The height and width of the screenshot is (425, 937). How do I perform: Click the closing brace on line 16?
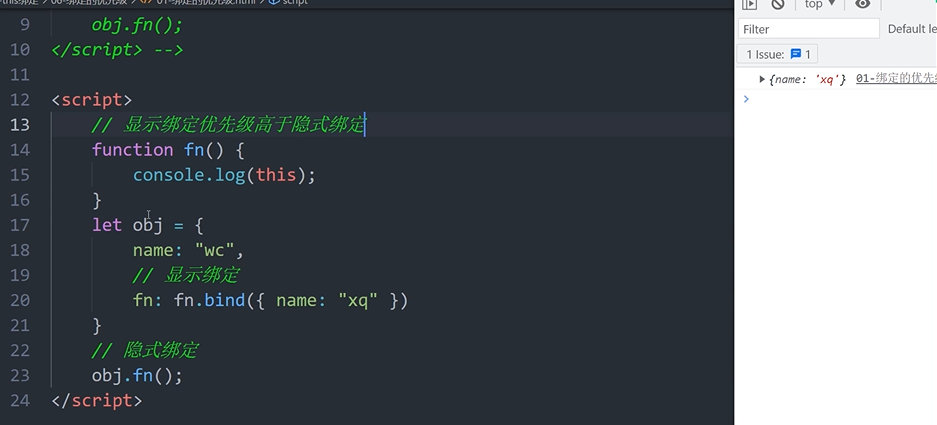click(97, 200)
